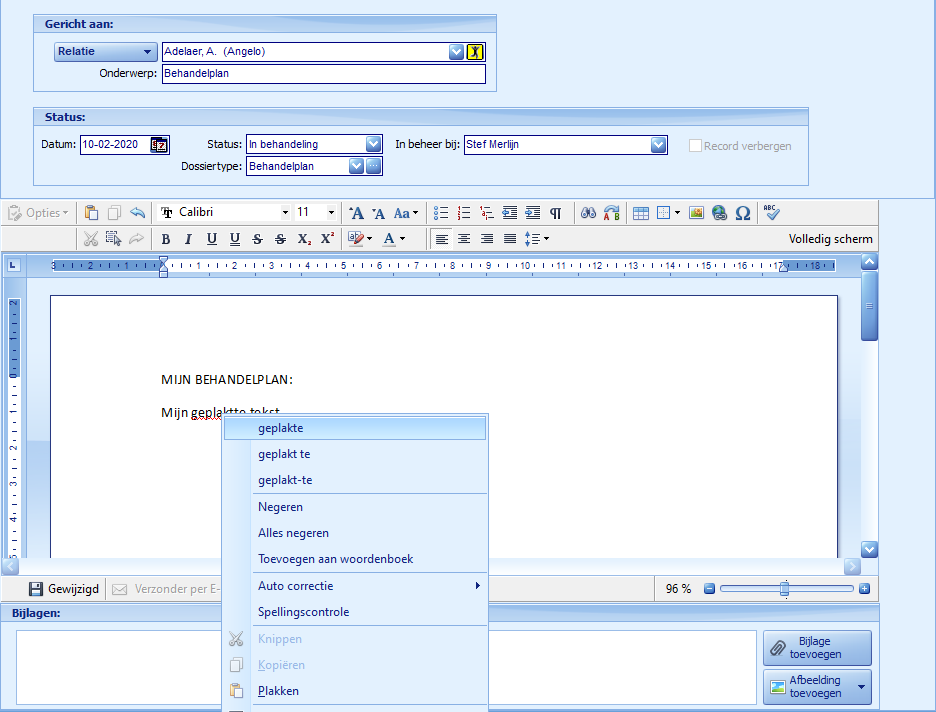This screenshot has height=712, width=936.
Task: Expand the In beheer bij dropdown
Action: point(658,145)
